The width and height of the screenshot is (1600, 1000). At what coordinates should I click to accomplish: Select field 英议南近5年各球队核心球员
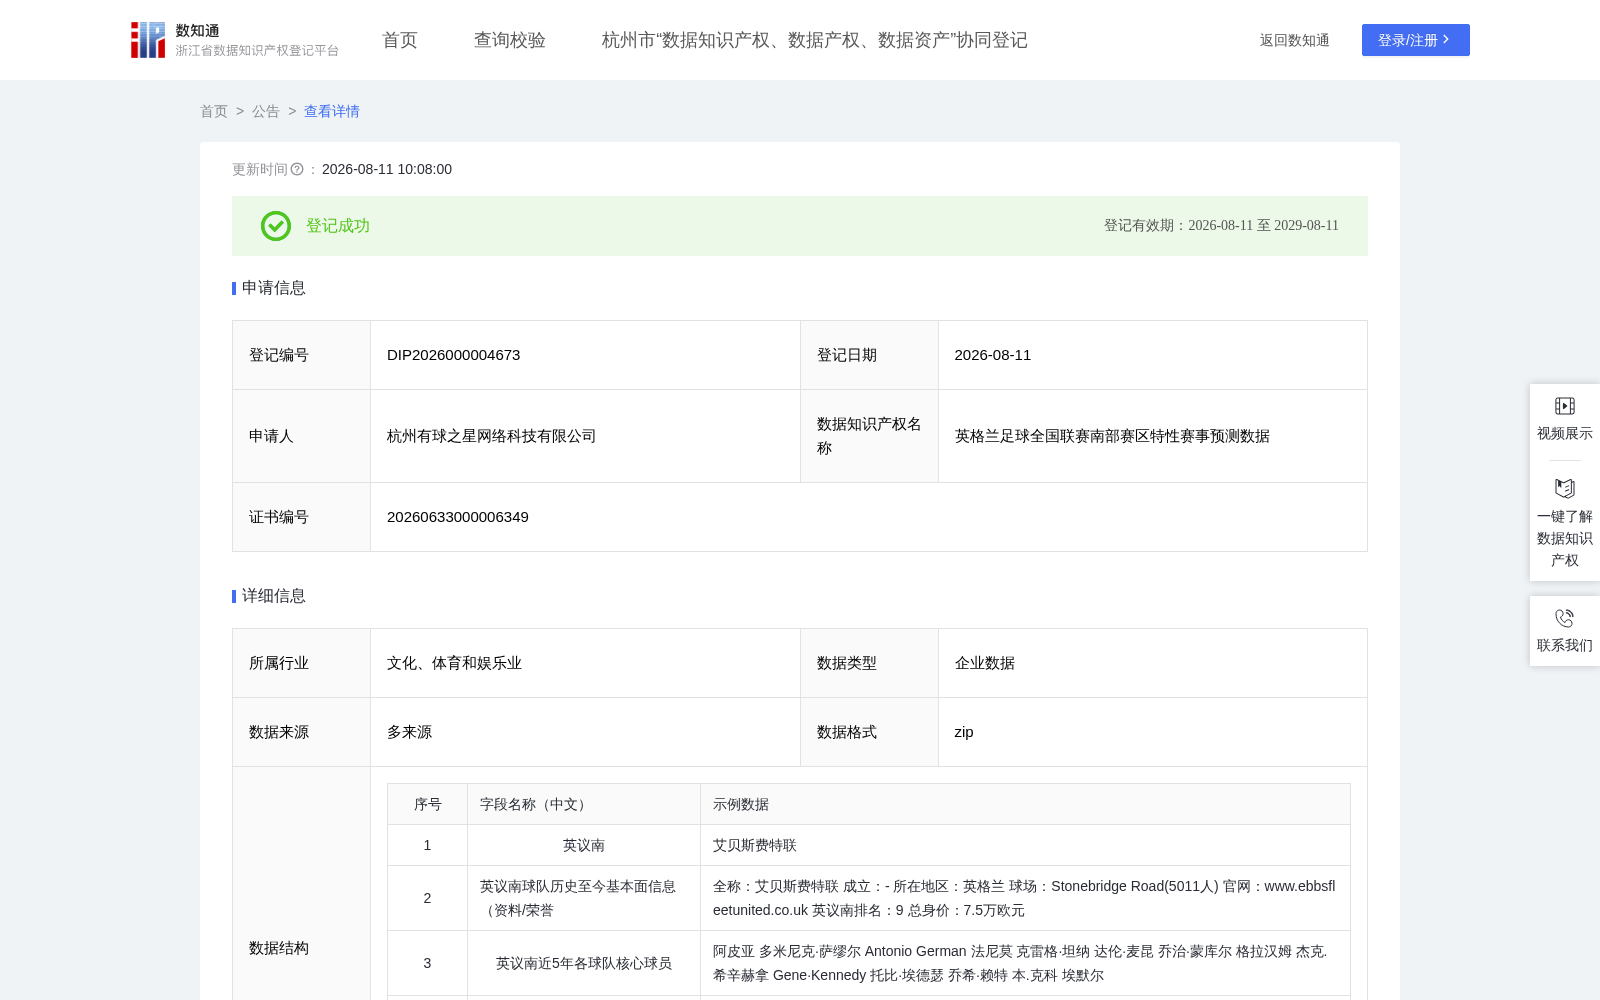pos(584,963)
